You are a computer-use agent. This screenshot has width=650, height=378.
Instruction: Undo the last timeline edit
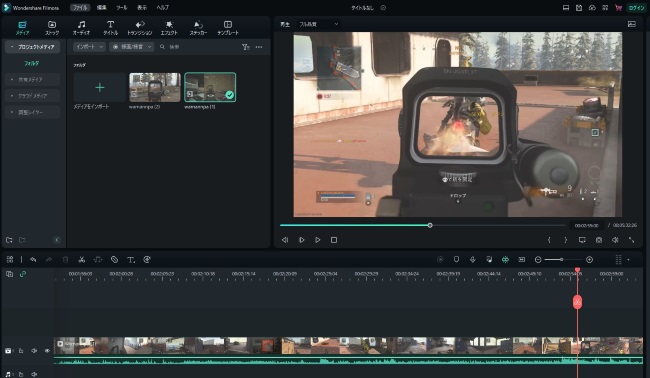pyautogui.click(x=33, y=259)
